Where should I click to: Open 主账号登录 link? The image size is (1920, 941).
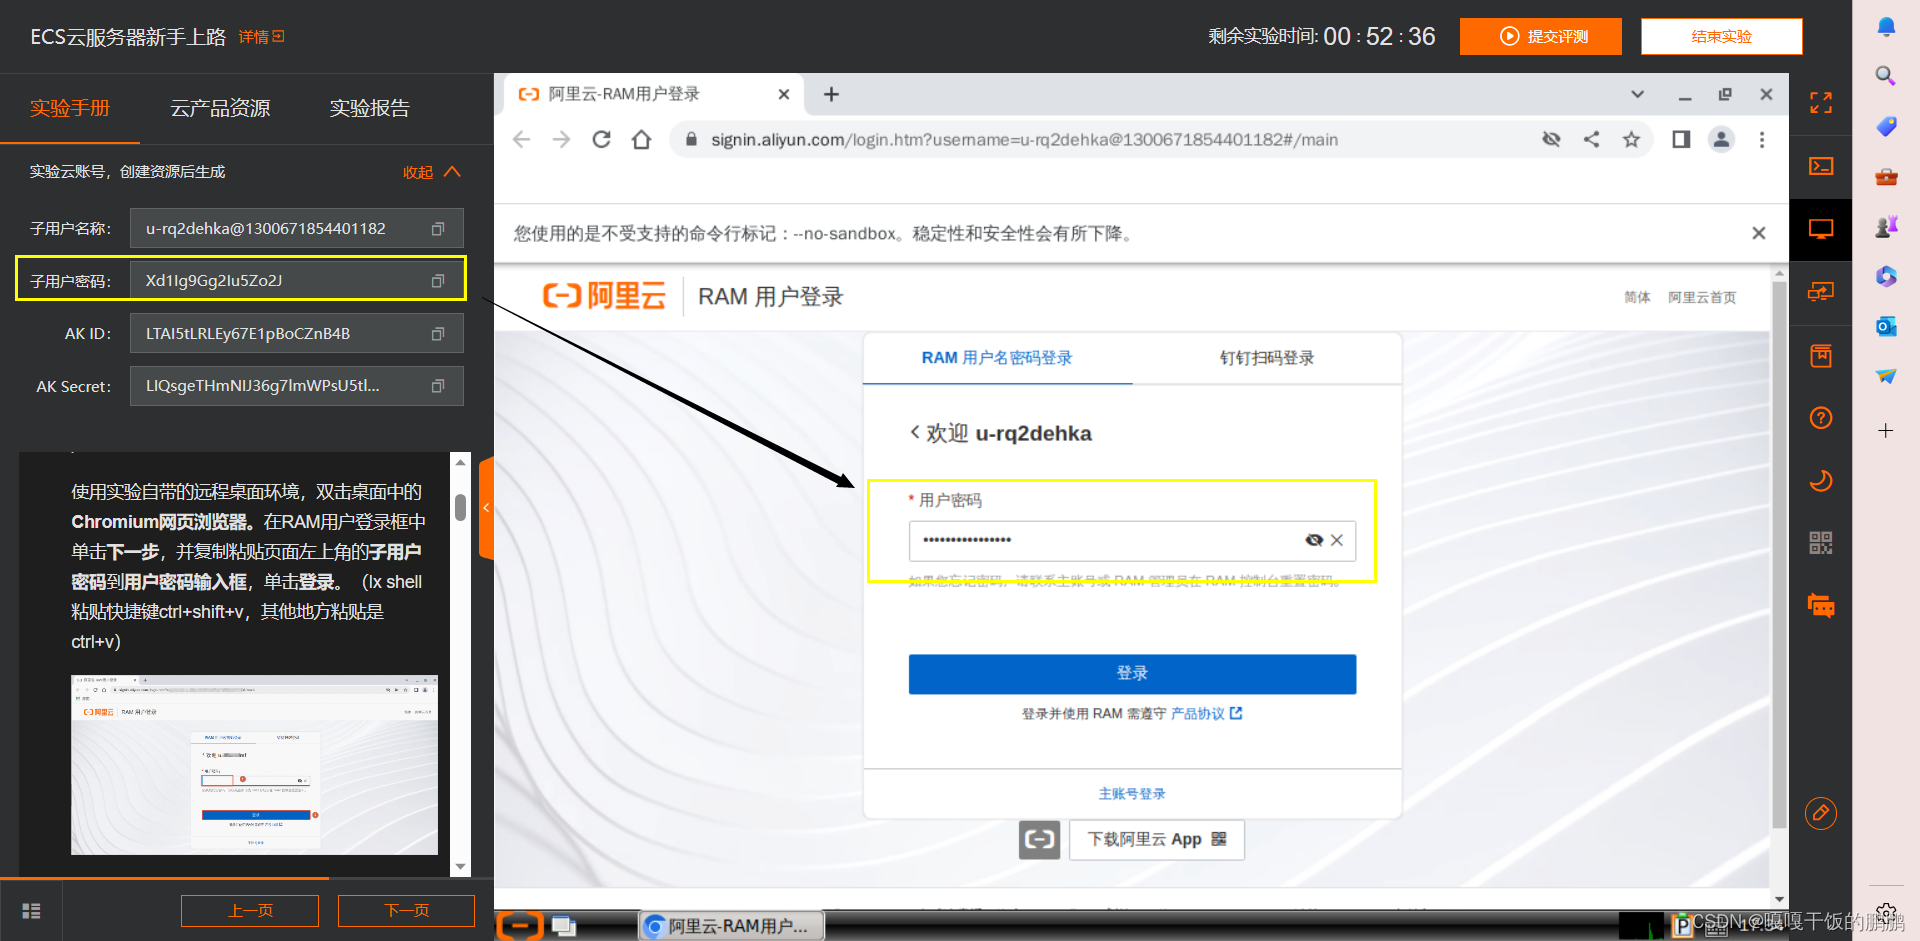[1132, 793]
